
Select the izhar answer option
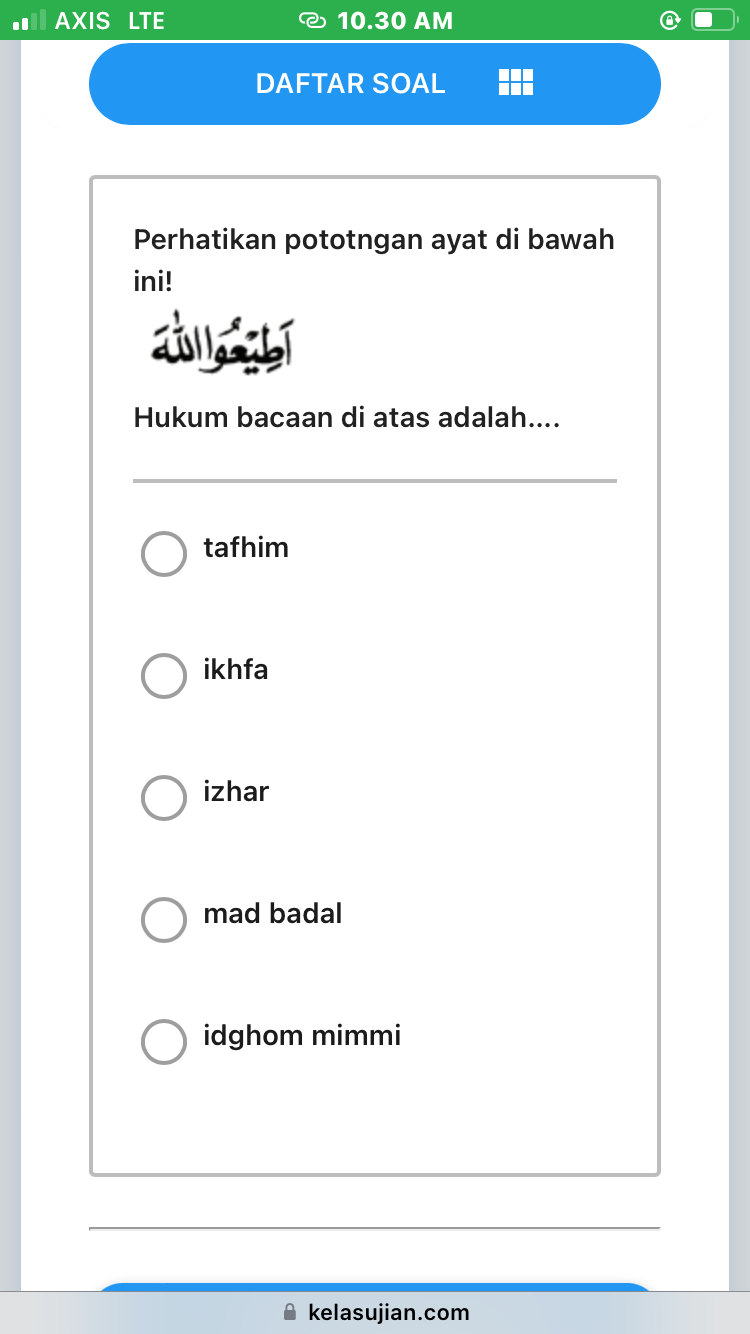click(x=163, y=797)
